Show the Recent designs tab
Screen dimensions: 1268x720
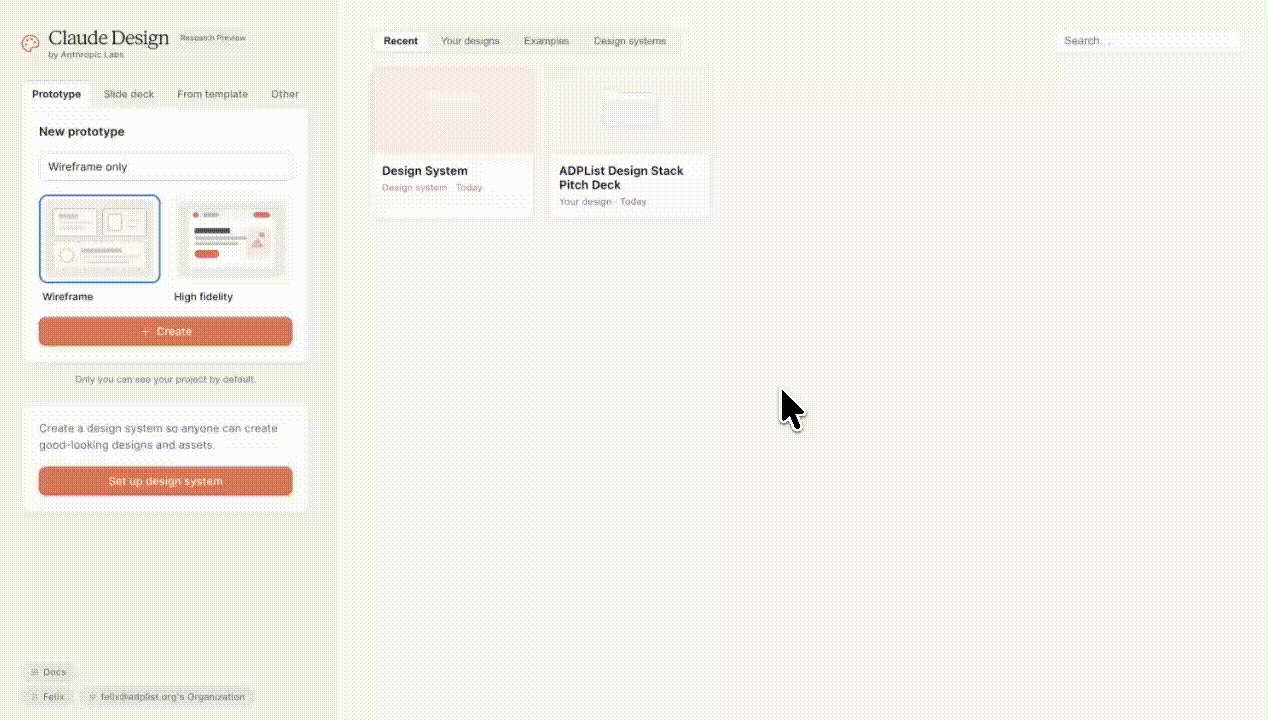pyautogui.click(x=400, y=41)
